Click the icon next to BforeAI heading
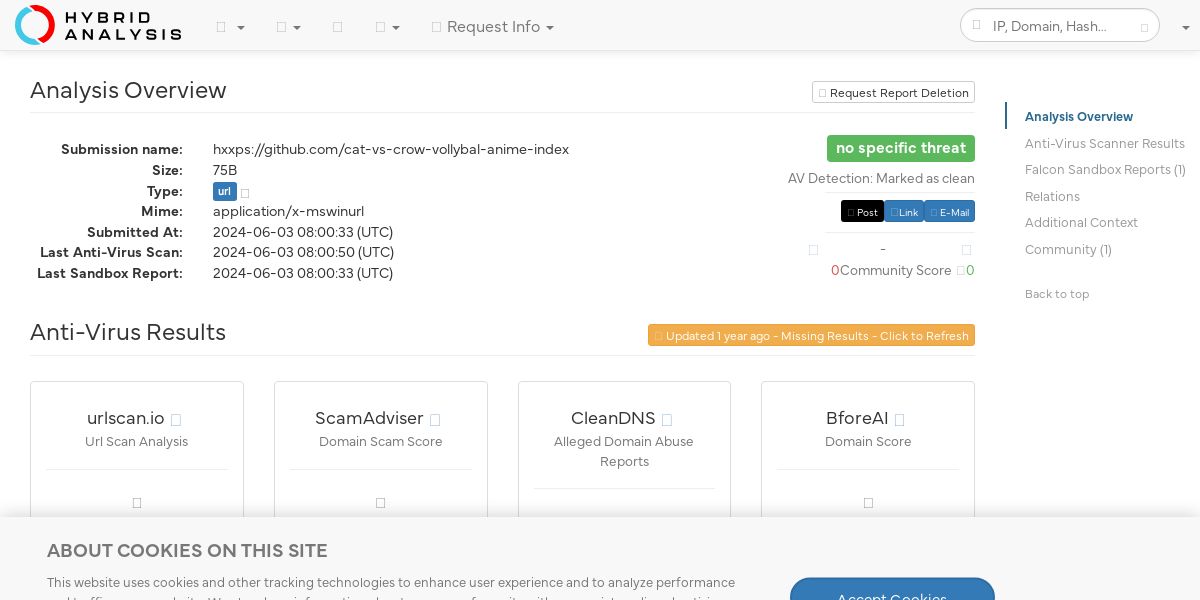Screen dimensions: 1200x600 (899, 420)
